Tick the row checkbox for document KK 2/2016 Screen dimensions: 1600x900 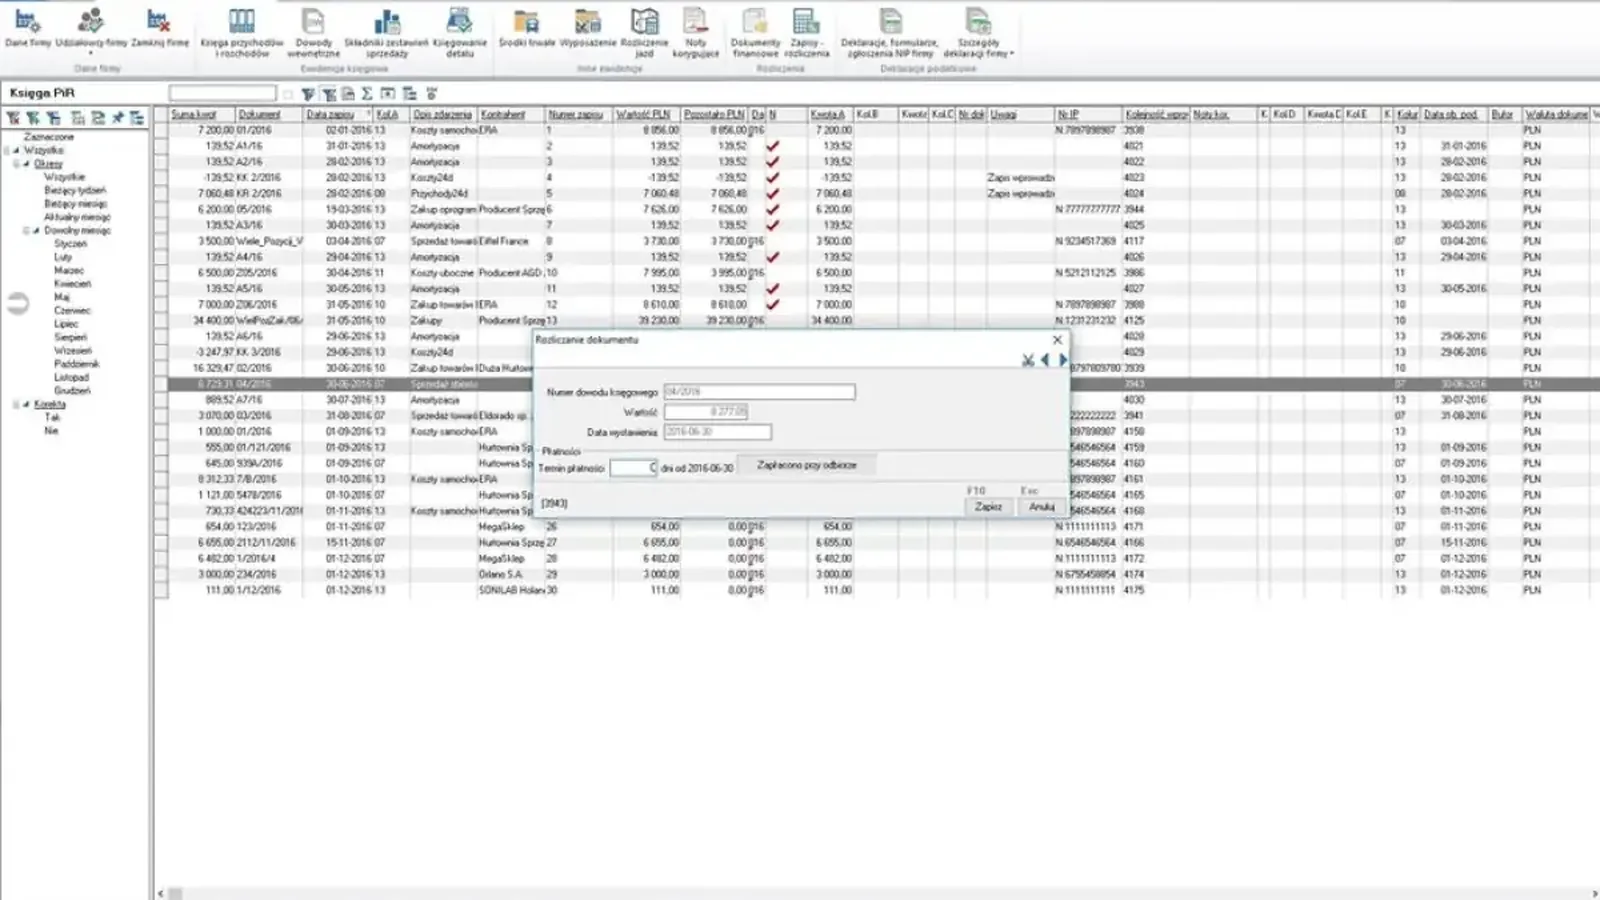click(x=161, y=178)
